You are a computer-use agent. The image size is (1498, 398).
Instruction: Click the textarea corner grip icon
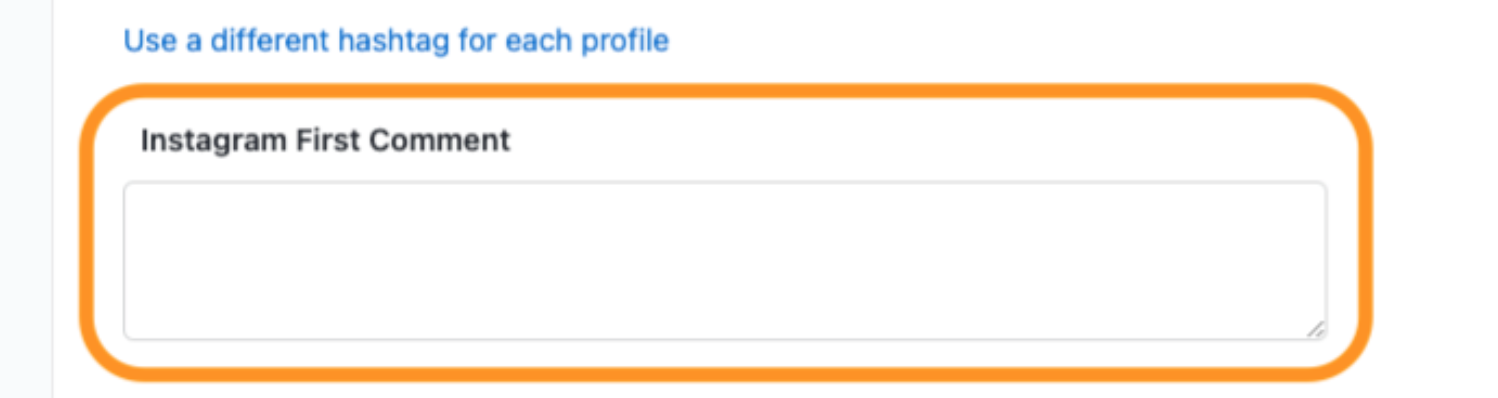1315,328
